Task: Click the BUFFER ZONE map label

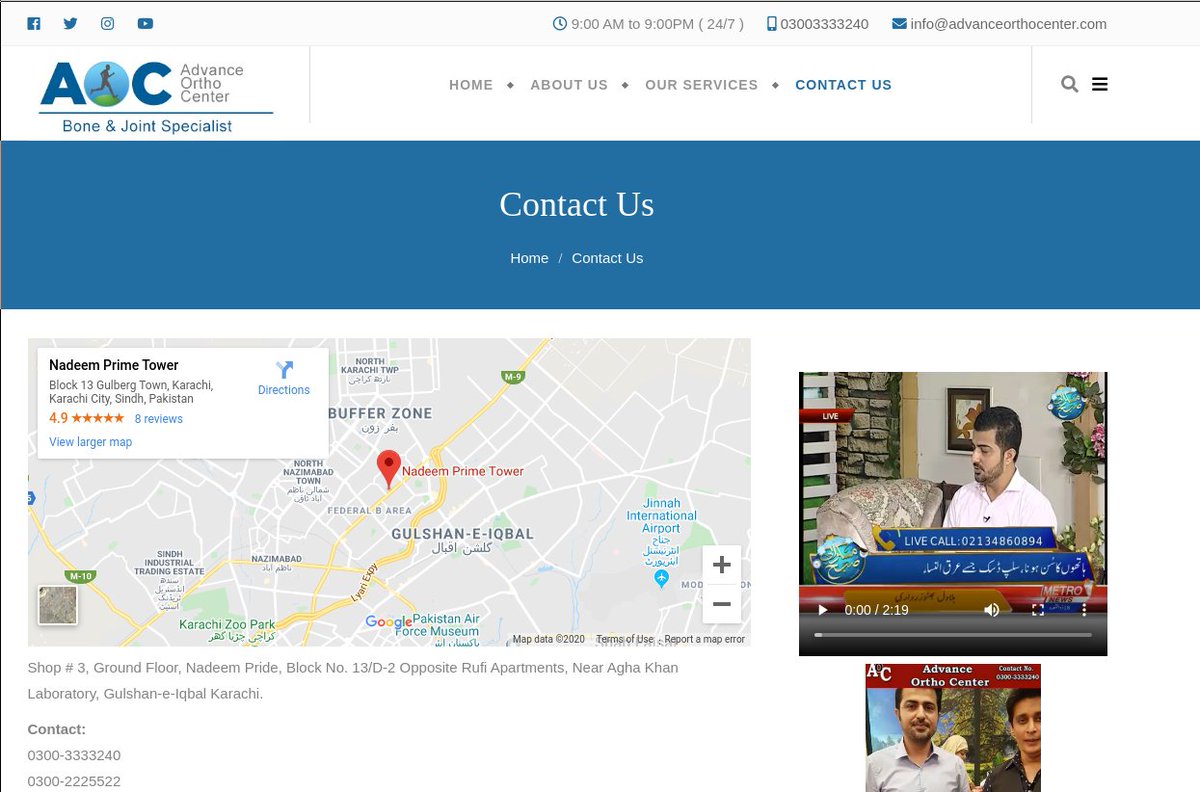Action: tap(380, 419)
